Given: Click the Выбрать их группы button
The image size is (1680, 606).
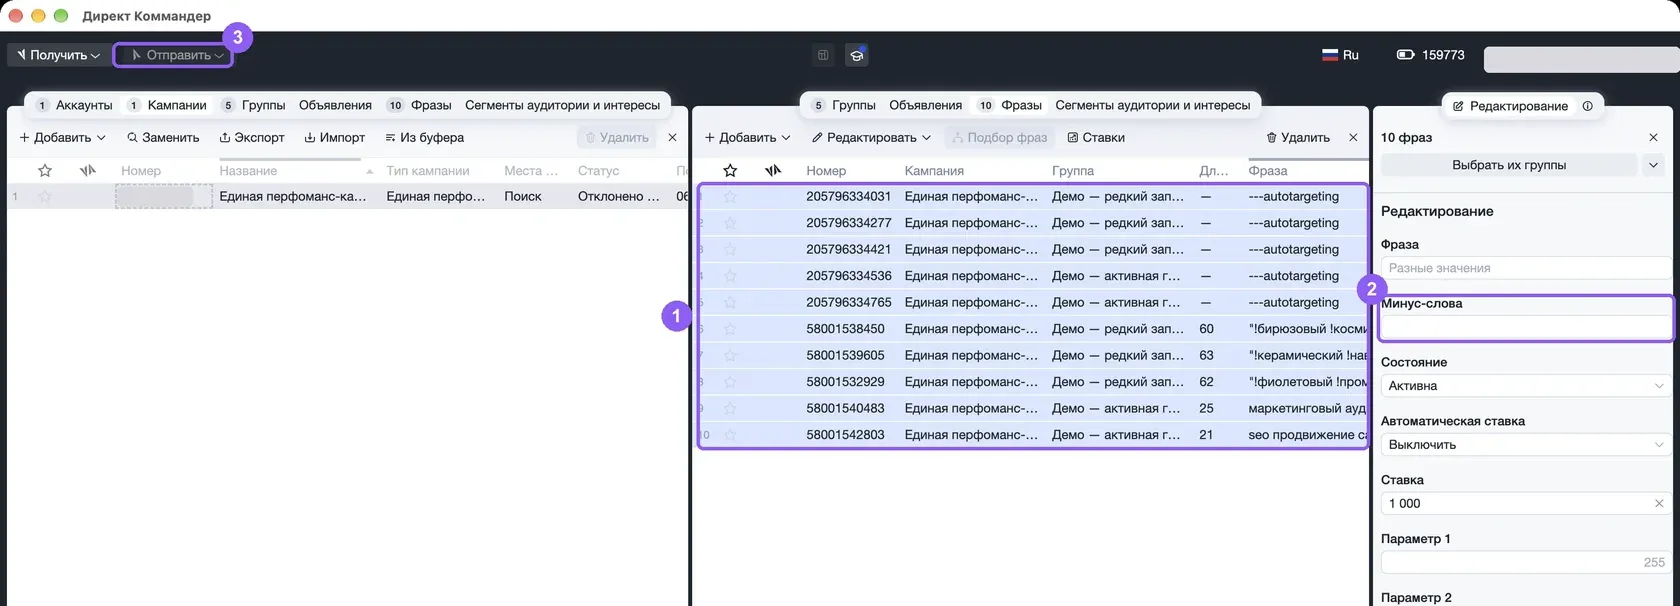Looking at the screenshot, I should pos(1509,165).
